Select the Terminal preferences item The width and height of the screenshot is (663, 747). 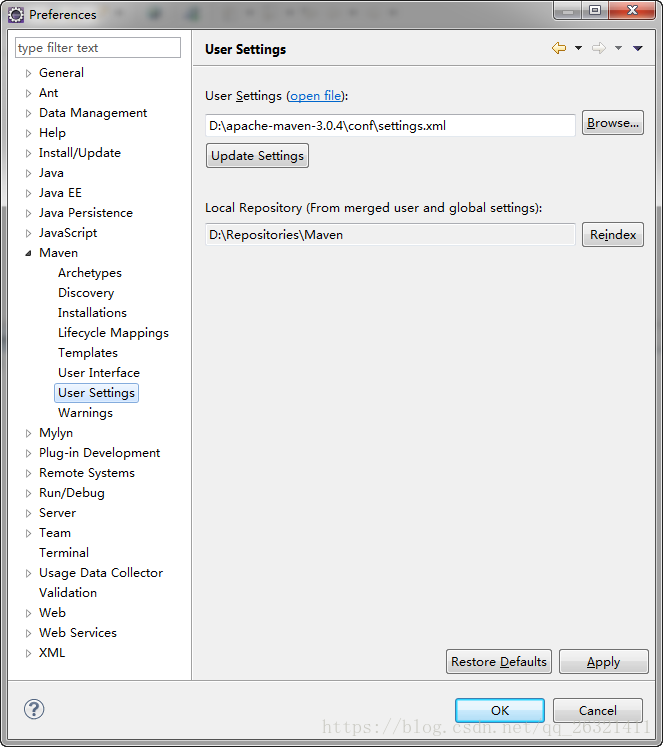(x=64, y=553)
